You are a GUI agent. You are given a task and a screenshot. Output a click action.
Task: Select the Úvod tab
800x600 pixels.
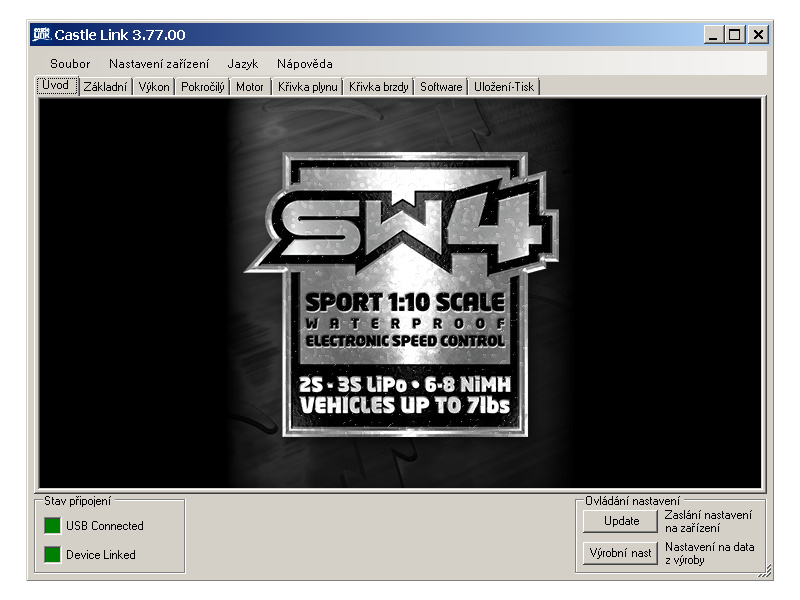[x=56, y=86]
